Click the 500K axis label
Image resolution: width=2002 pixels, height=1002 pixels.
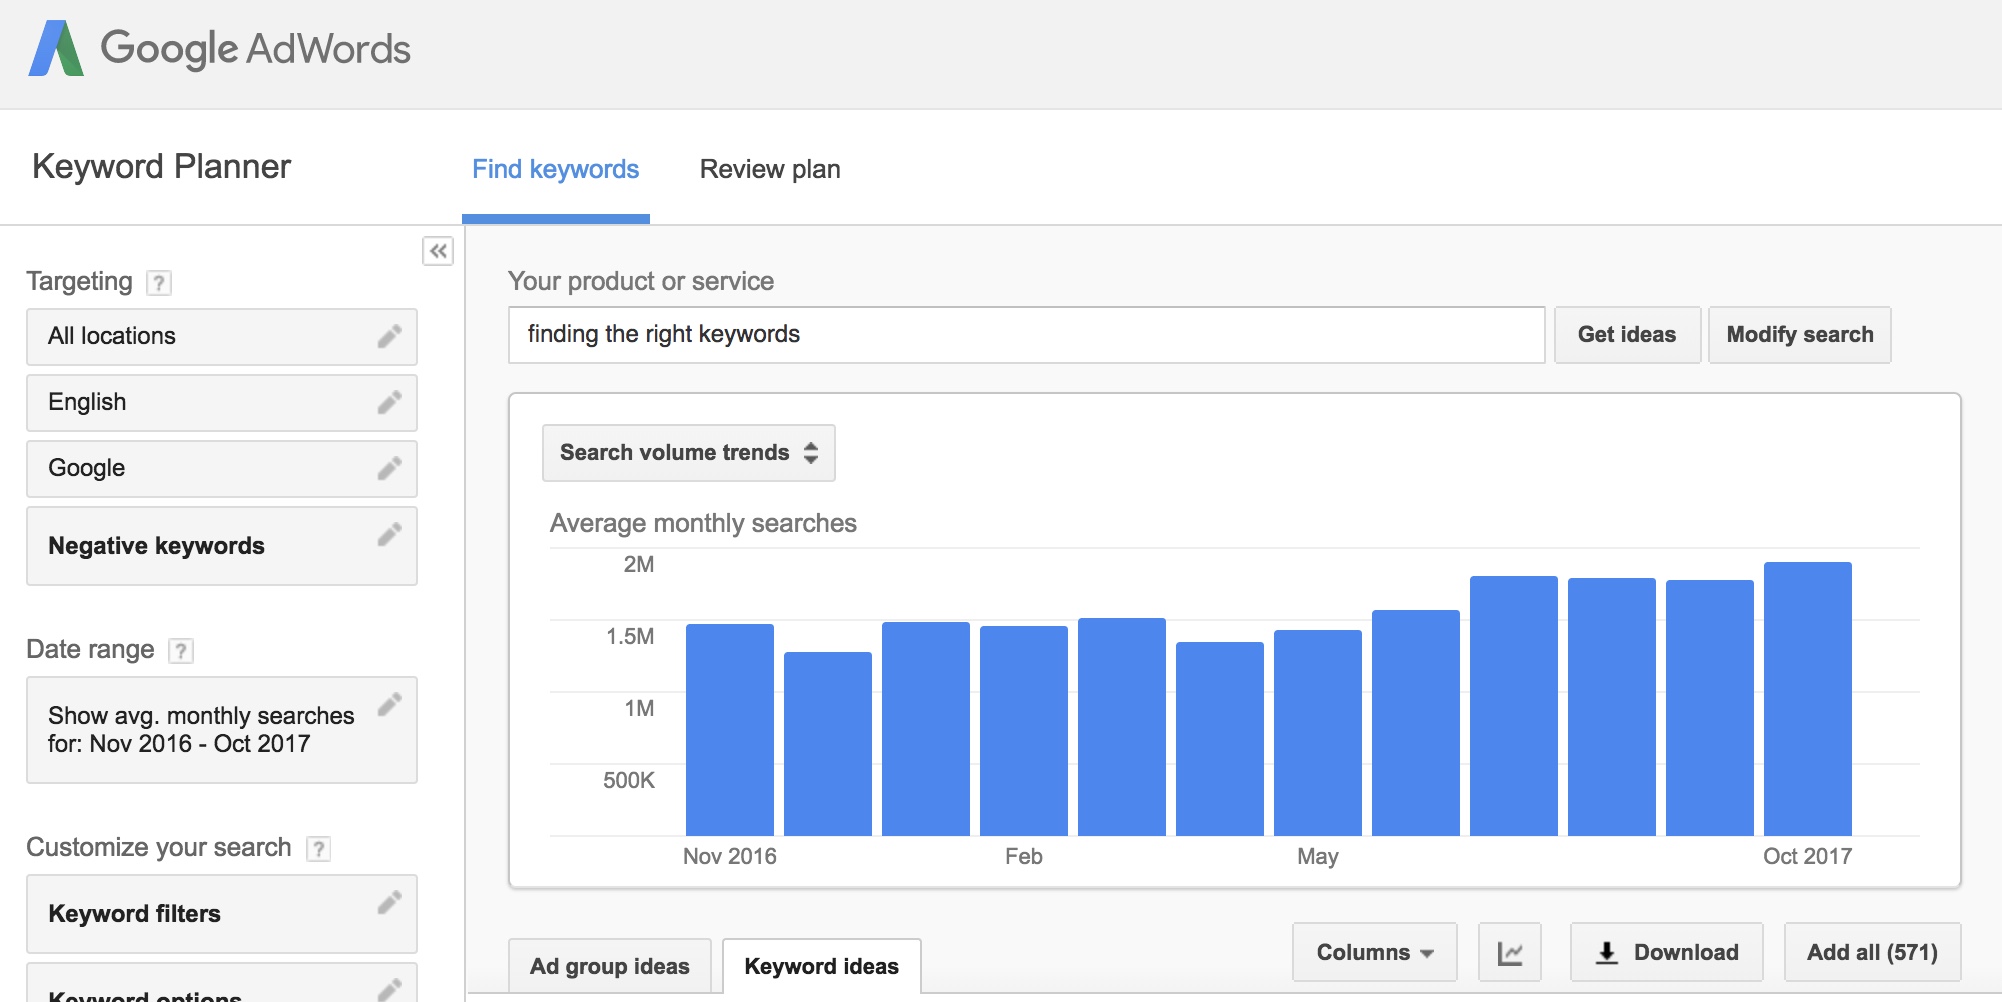[629, 780]
